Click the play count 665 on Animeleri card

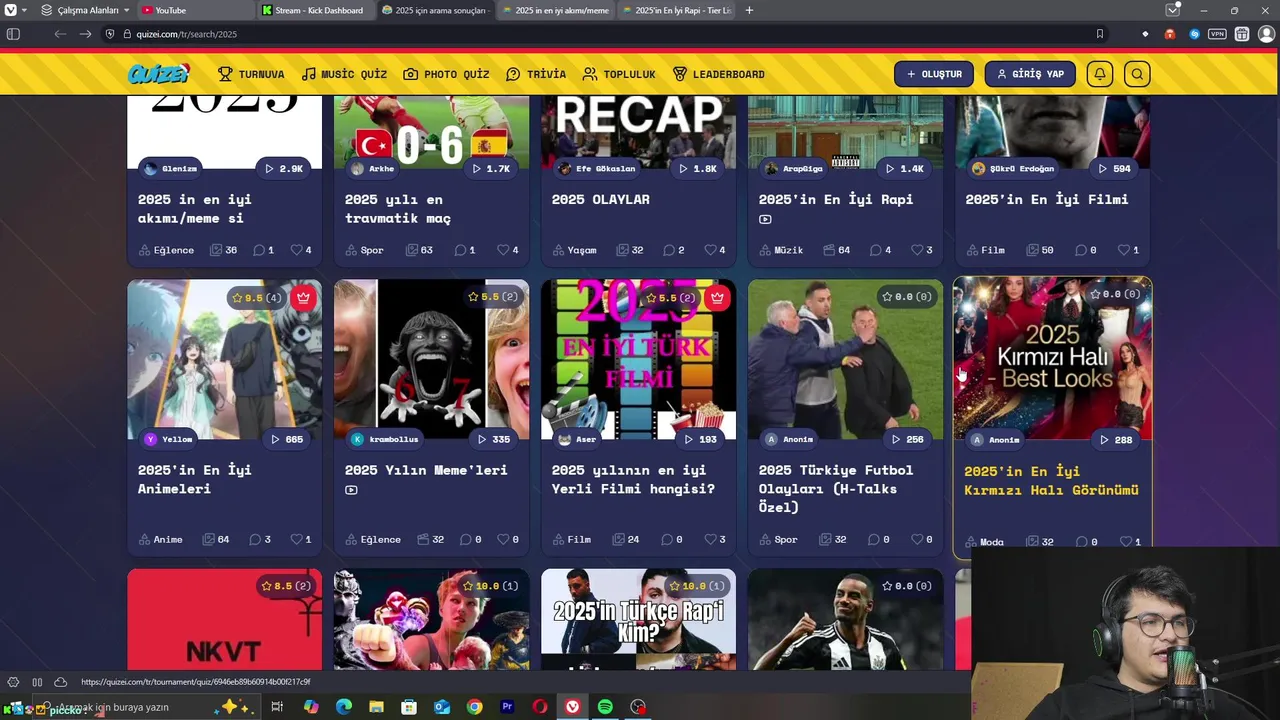click(287, 439)
